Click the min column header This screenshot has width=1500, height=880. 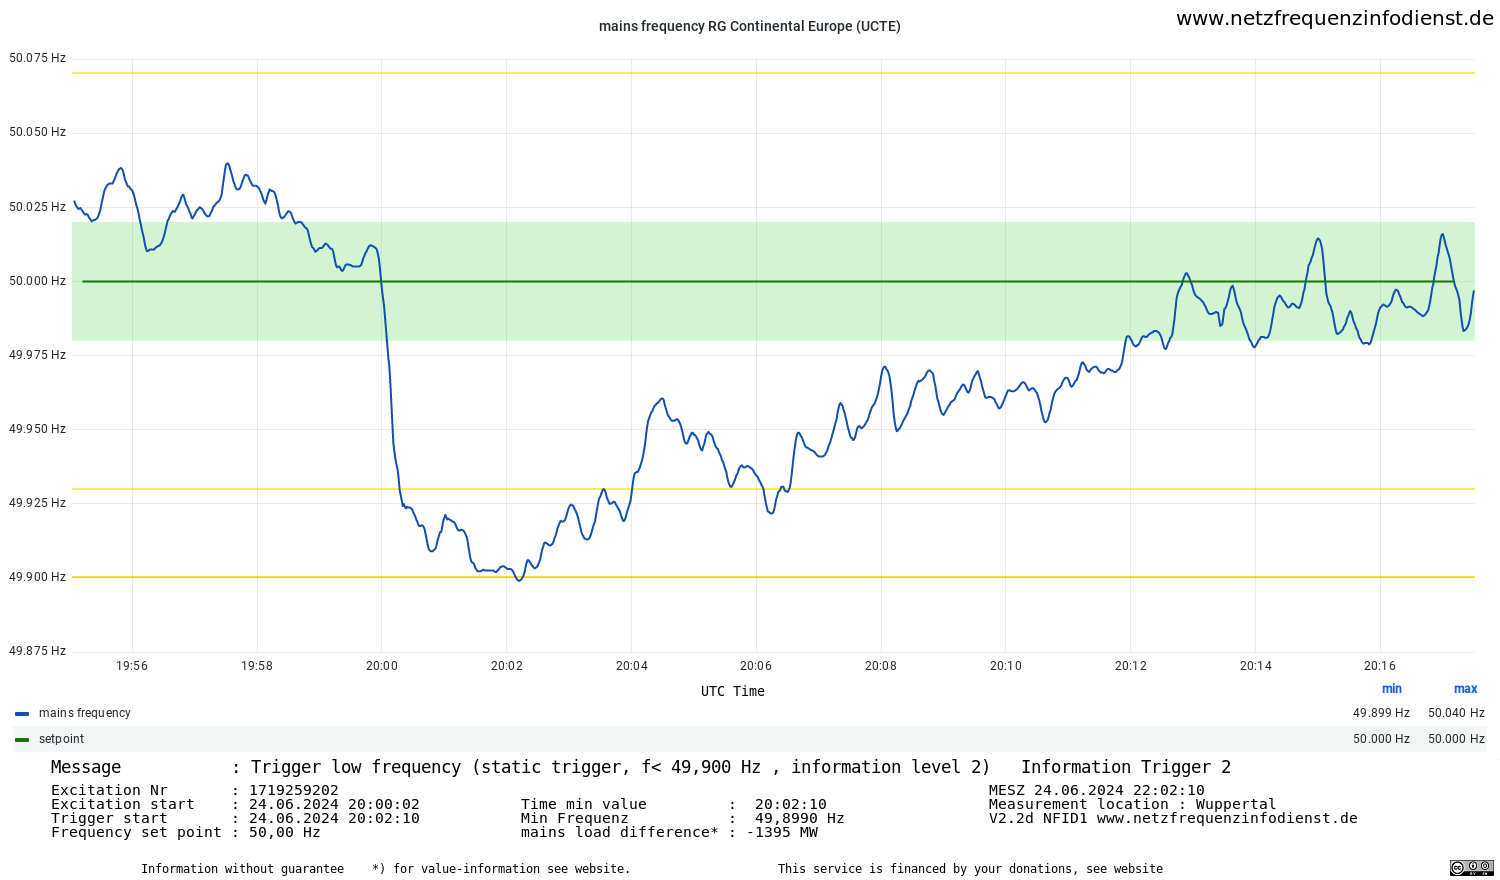point(1391,689)
